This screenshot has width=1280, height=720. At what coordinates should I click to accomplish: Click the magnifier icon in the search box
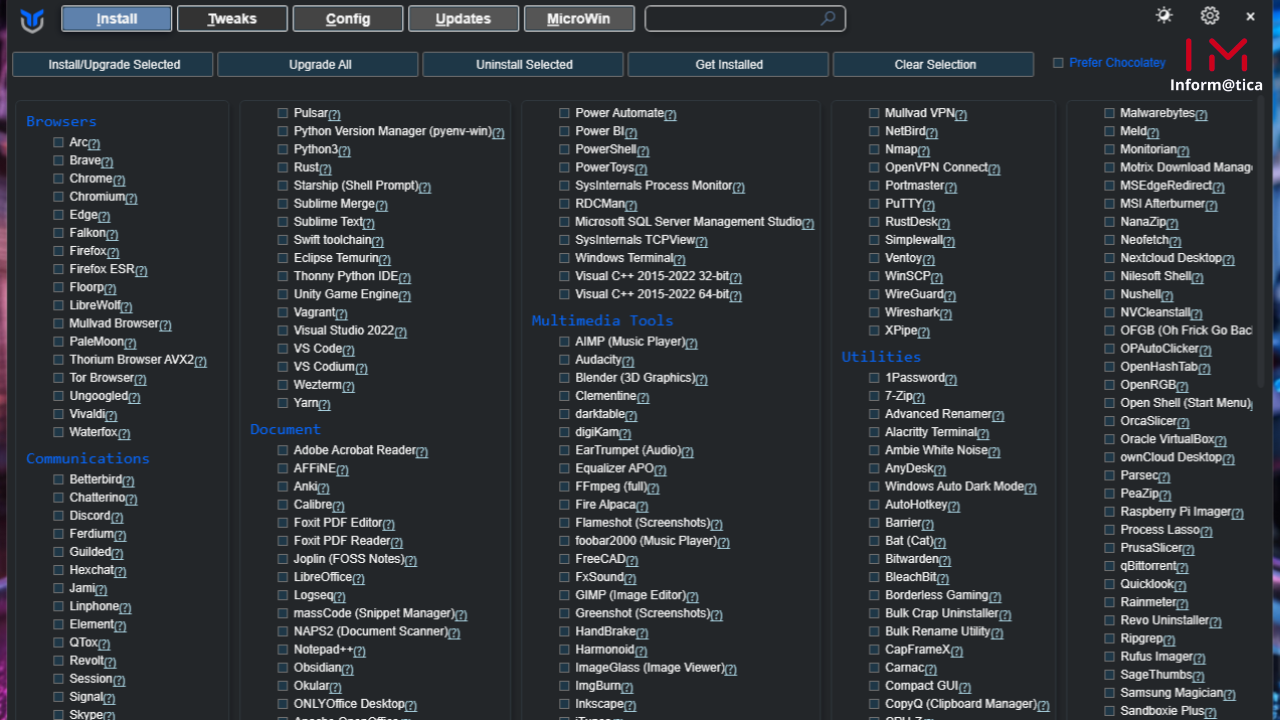828,18
